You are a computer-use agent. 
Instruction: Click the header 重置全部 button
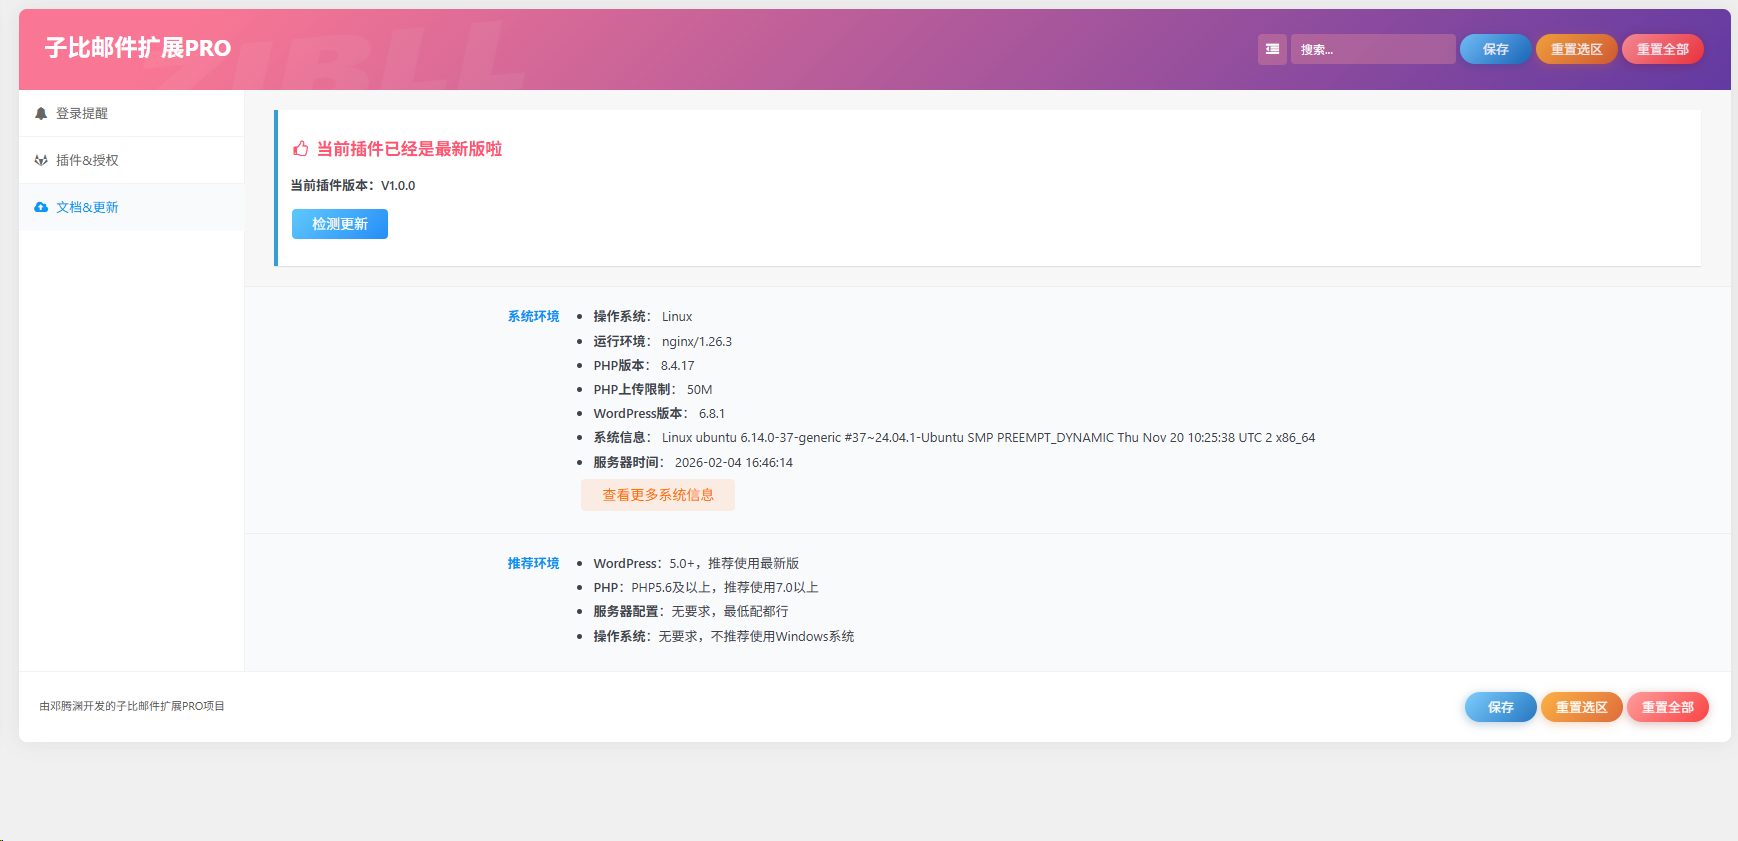(1662, 49)
